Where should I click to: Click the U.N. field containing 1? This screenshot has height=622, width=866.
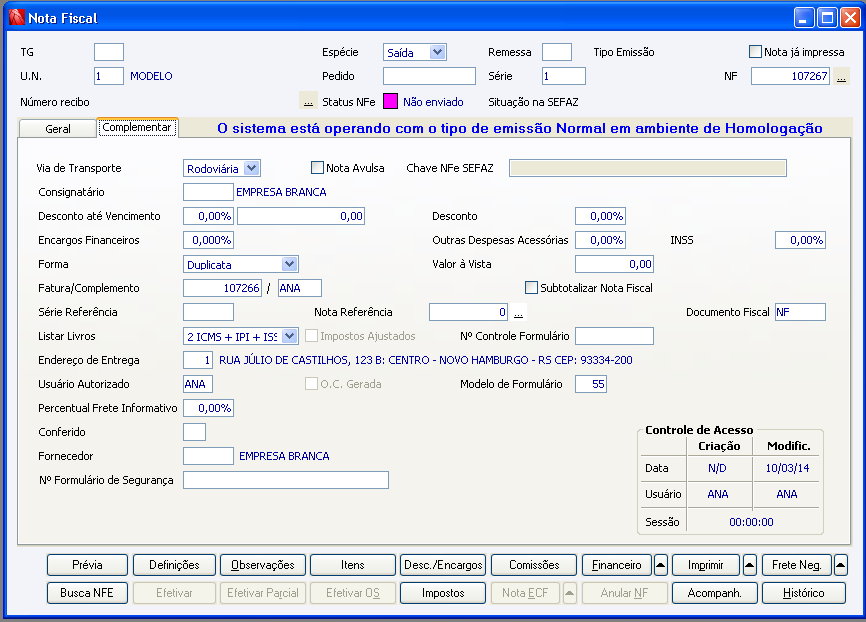[109, 76]
